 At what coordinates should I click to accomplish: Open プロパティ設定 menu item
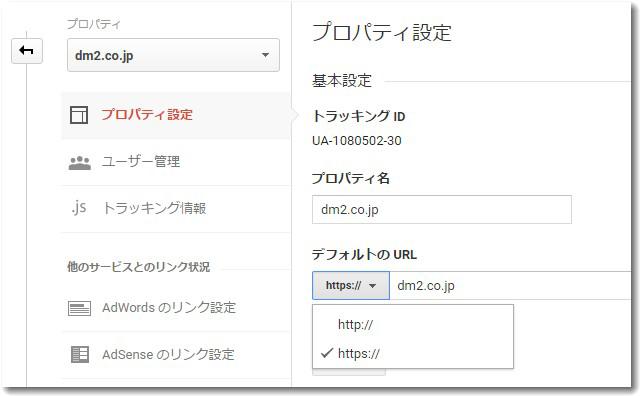176,115
